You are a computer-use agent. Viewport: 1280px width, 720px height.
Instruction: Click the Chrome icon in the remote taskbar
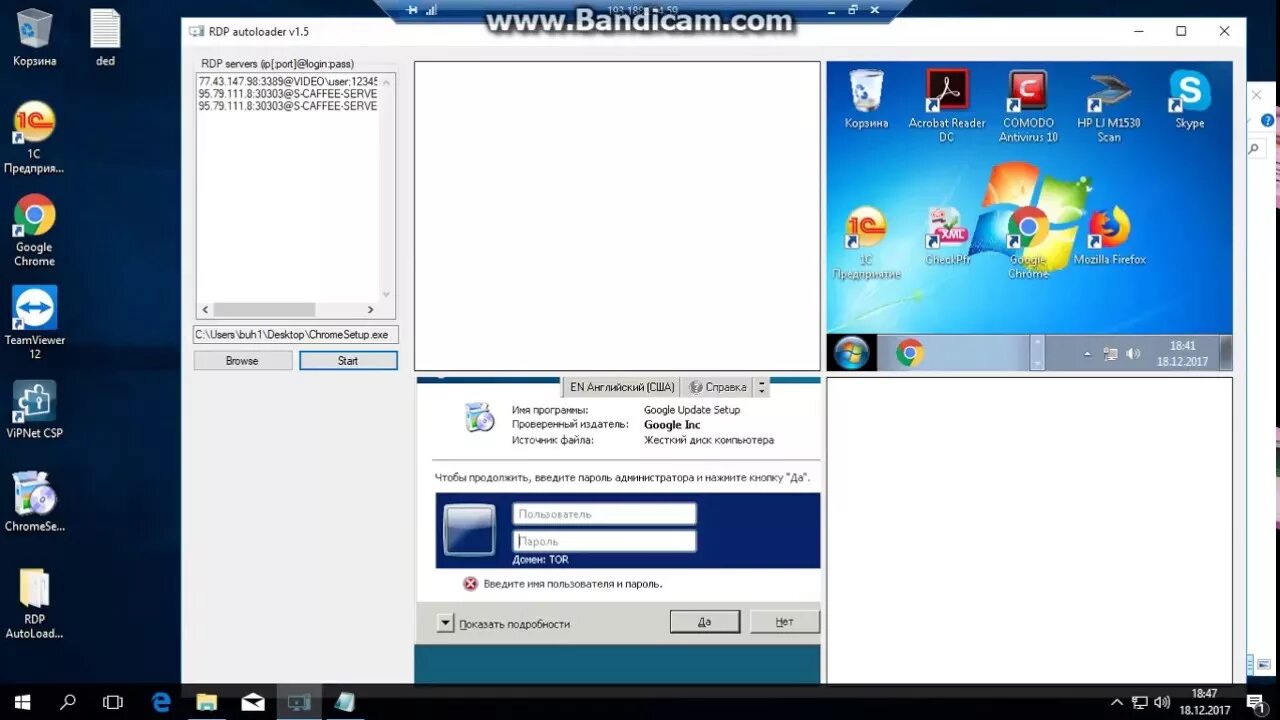click(909, 353)
